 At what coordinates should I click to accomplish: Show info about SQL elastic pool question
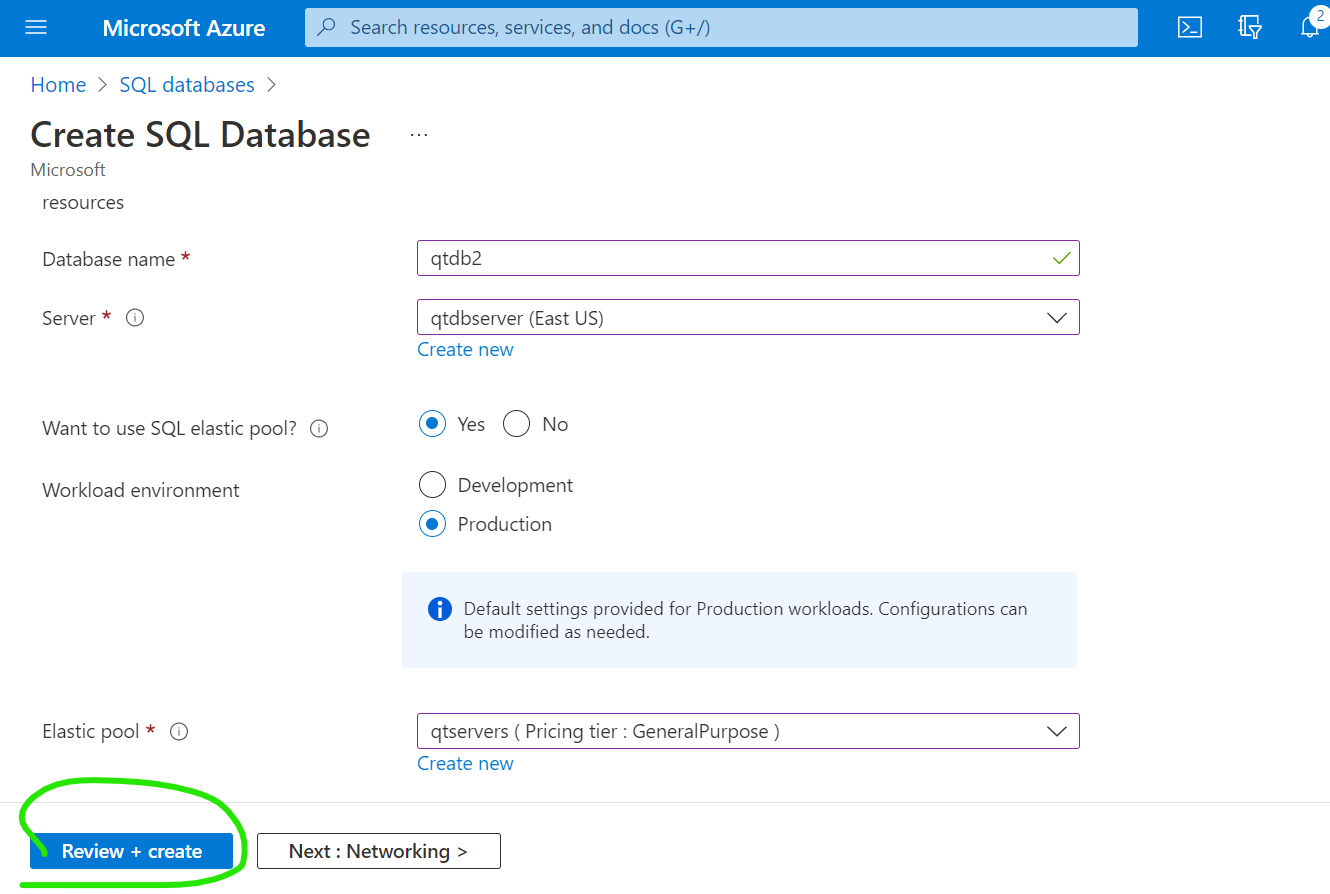319,429
